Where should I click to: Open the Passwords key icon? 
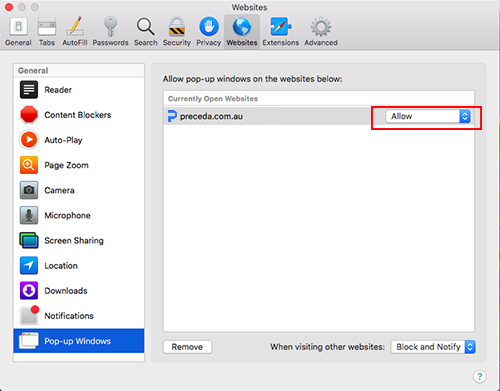click(x=110, y=26)
